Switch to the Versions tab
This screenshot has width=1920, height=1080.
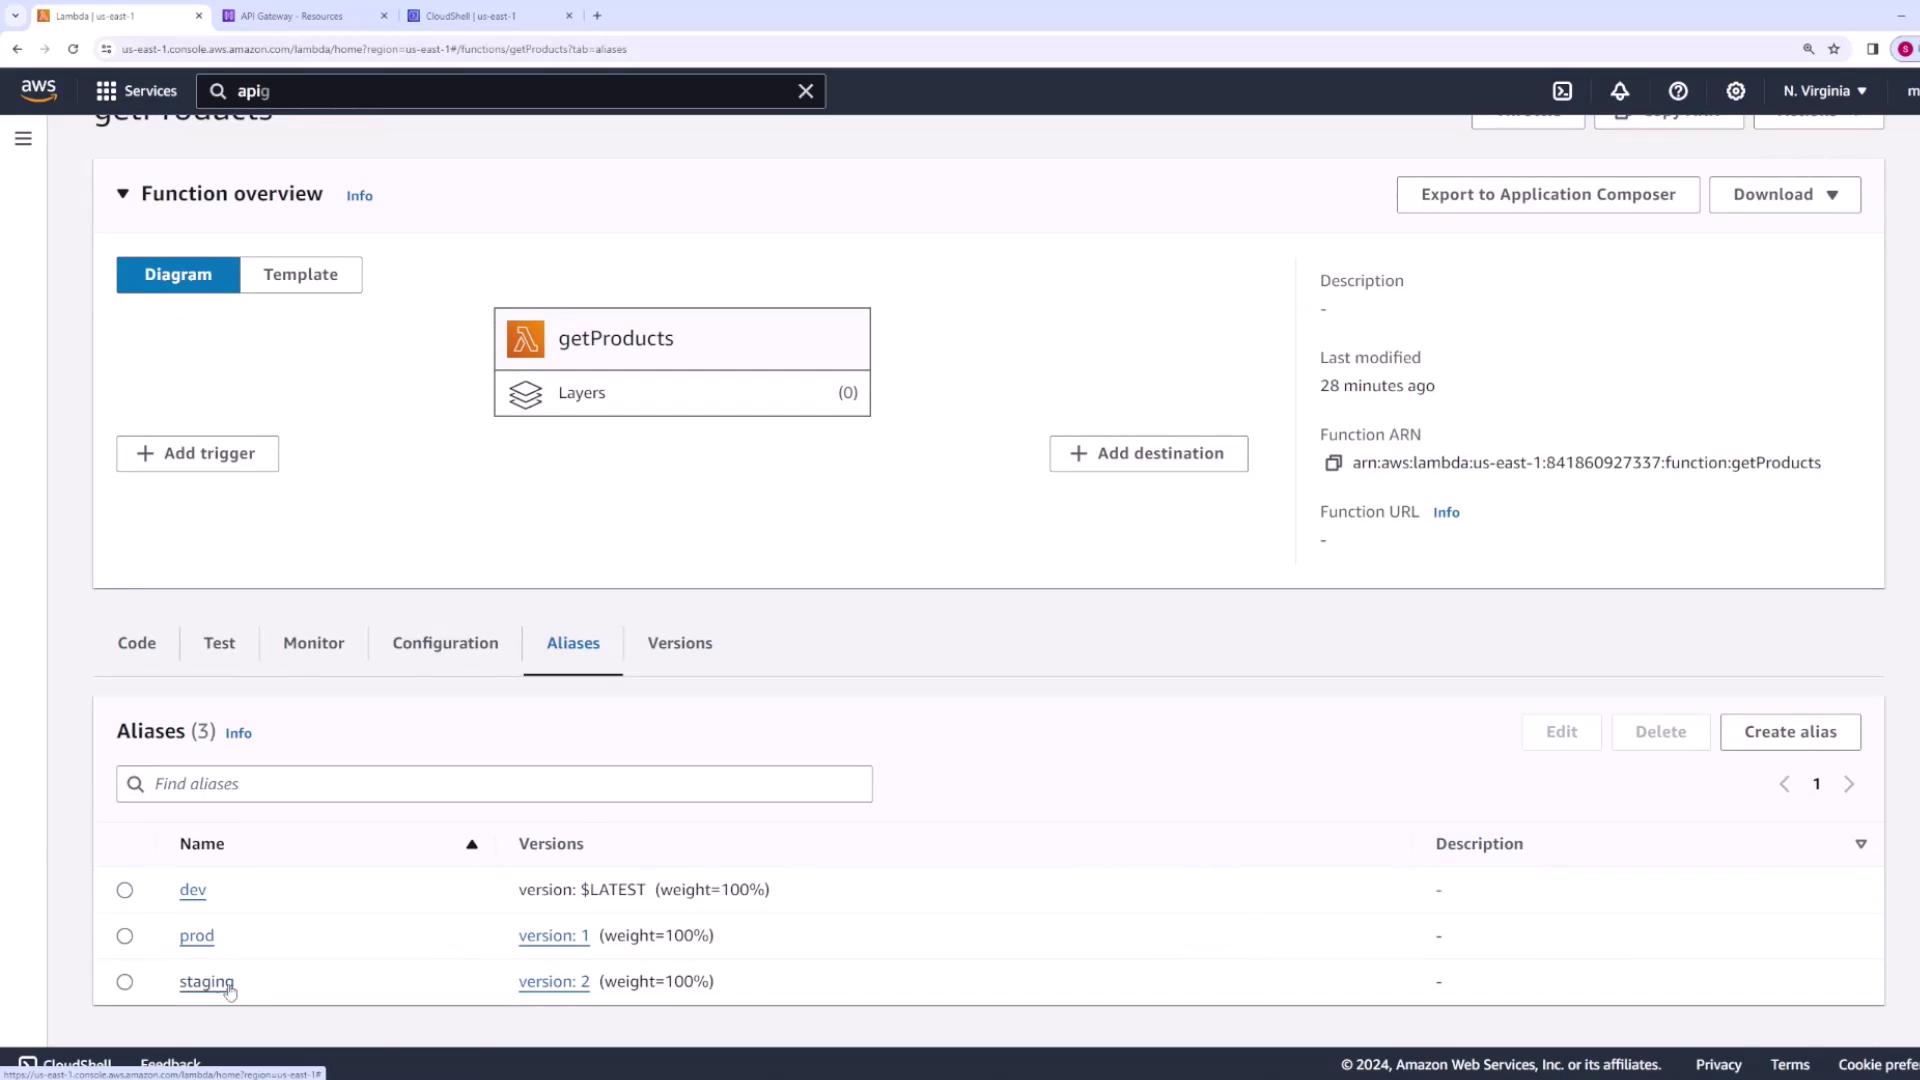pyautogui.click(x=679, y=643)
